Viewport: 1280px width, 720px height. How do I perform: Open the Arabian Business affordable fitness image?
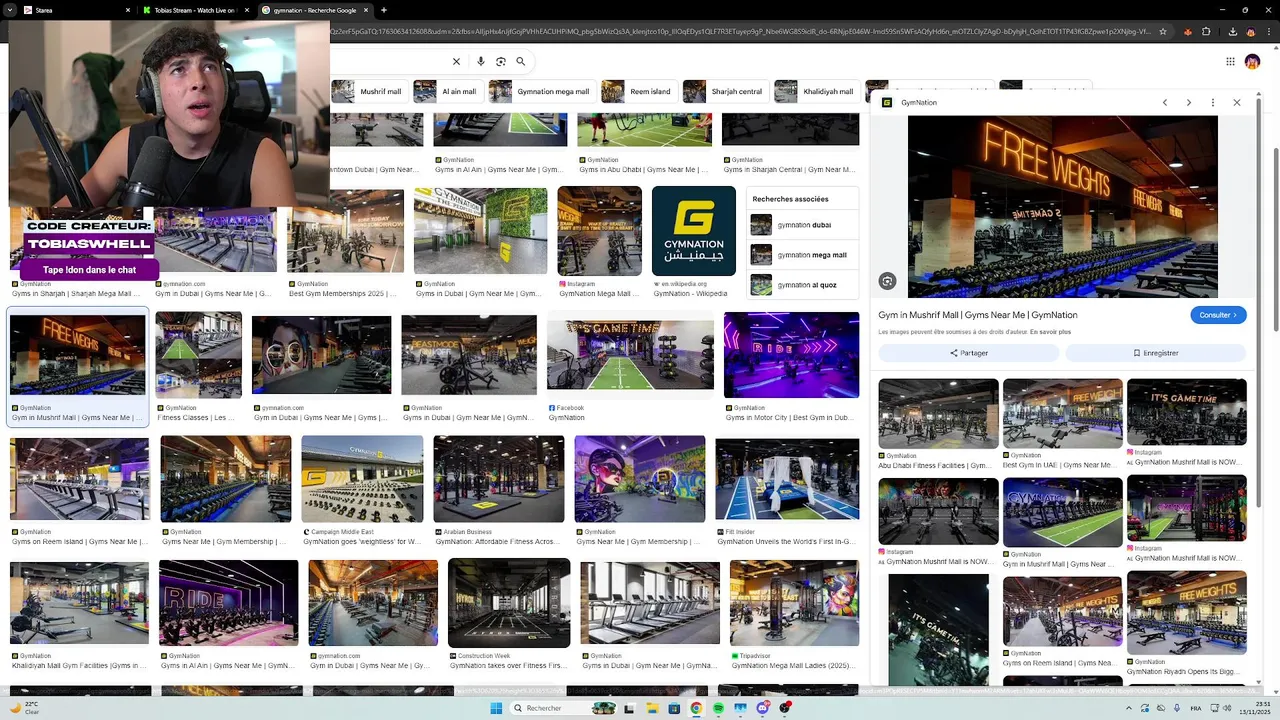coord(499,479)
